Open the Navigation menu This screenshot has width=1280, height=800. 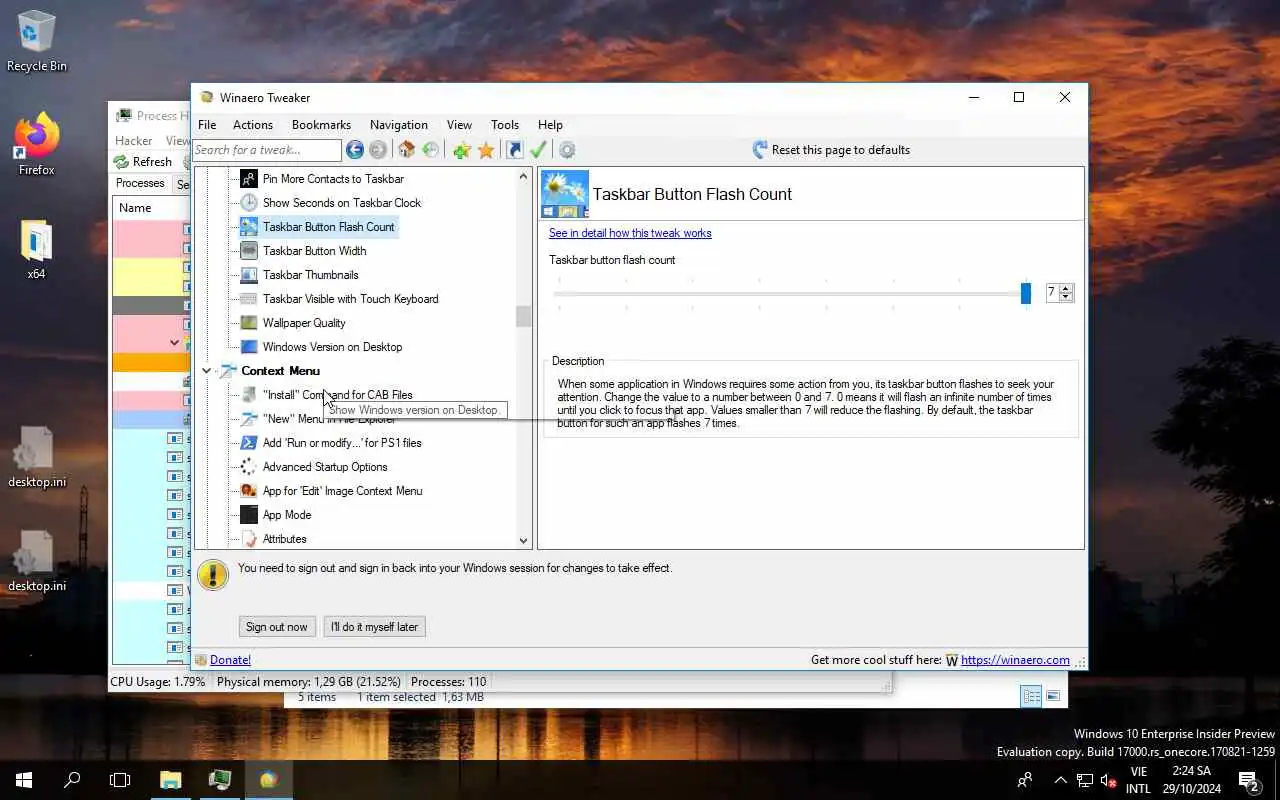pyautogui.click(x=399, y=125)
